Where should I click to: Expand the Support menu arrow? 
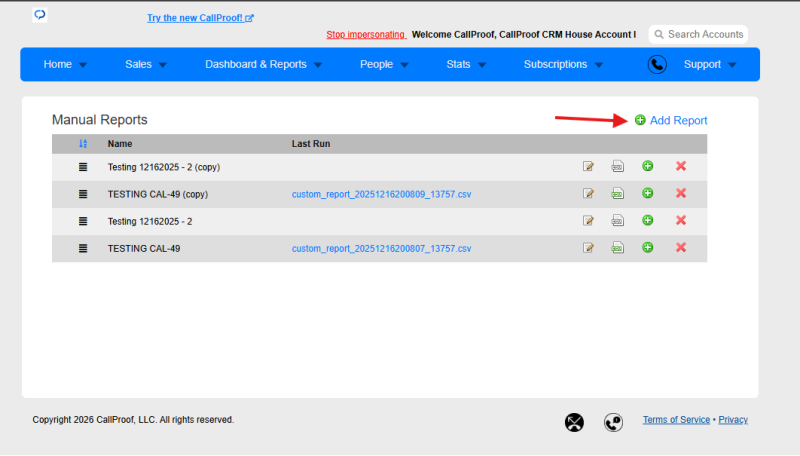pos(733,65)
